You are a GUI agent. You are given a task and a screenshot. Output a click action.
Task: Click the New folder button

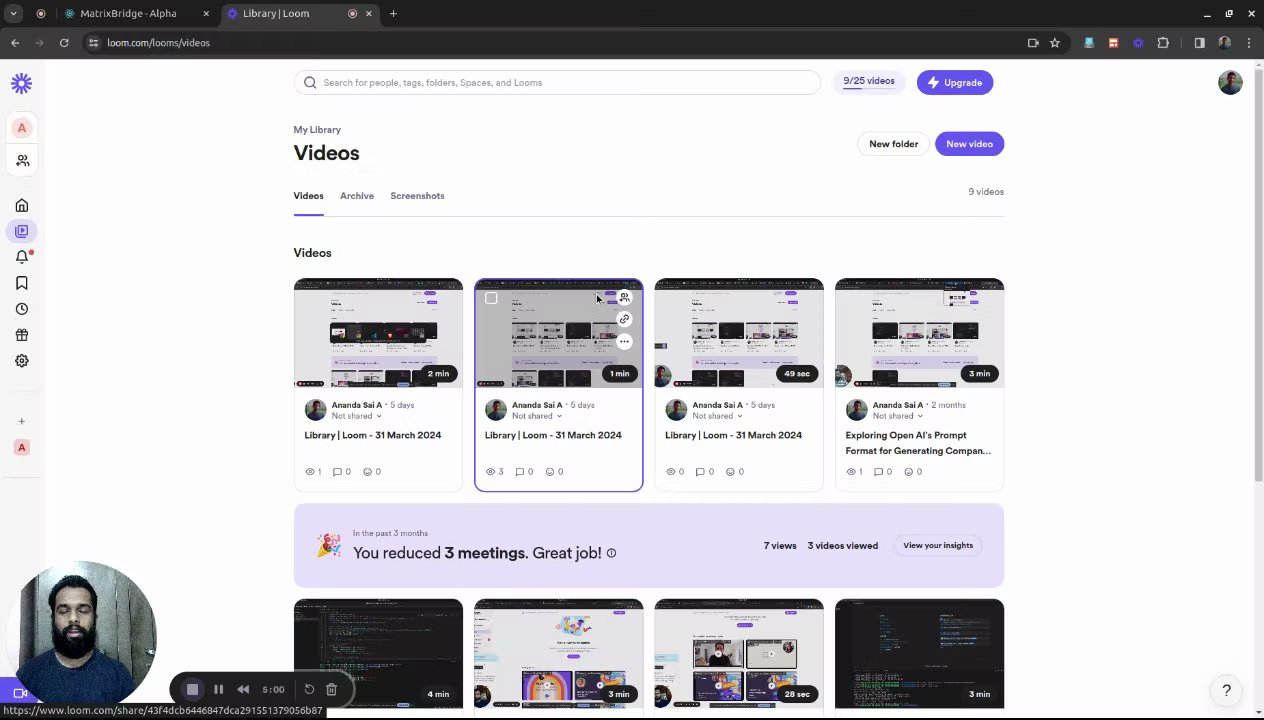point(893,144)
